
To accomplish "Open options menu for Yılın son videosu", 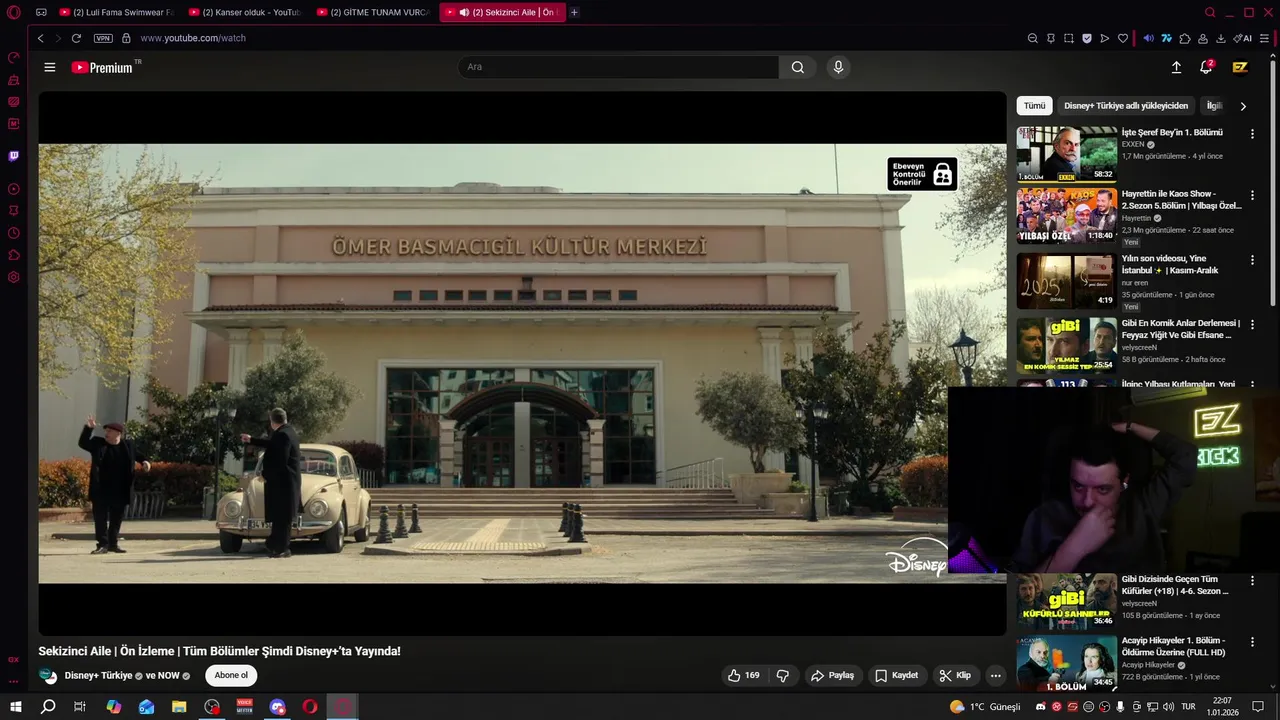I will (x=1252, y=260).
